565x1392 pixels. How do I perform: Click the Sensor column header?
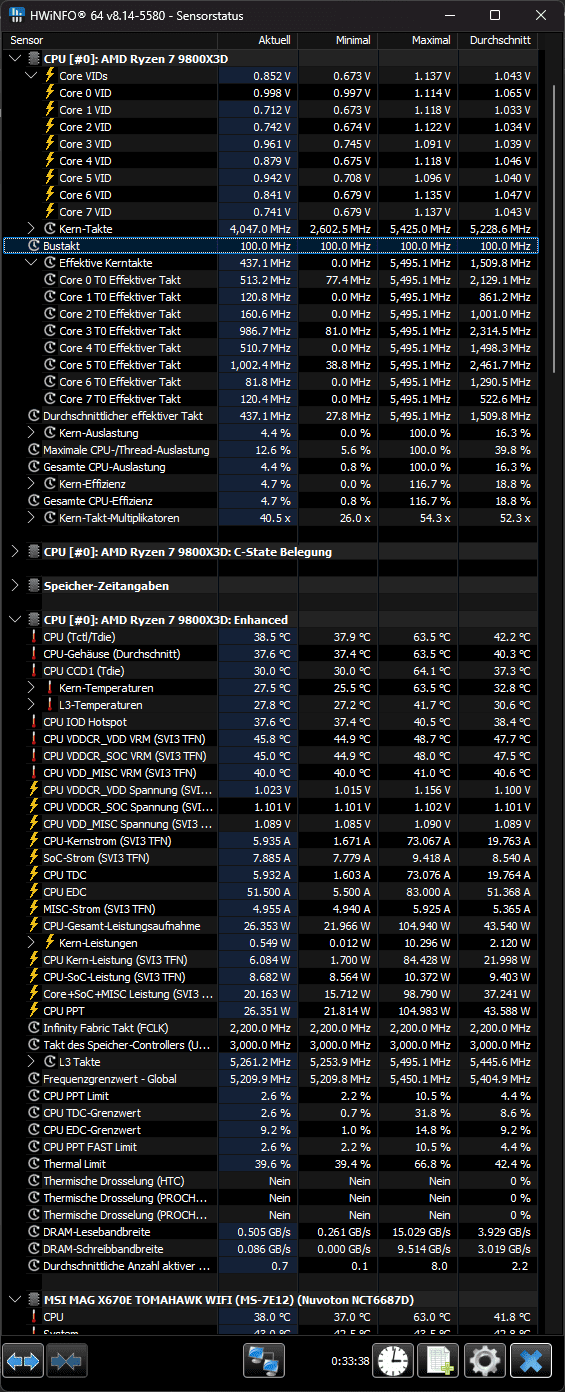(110, 40)
